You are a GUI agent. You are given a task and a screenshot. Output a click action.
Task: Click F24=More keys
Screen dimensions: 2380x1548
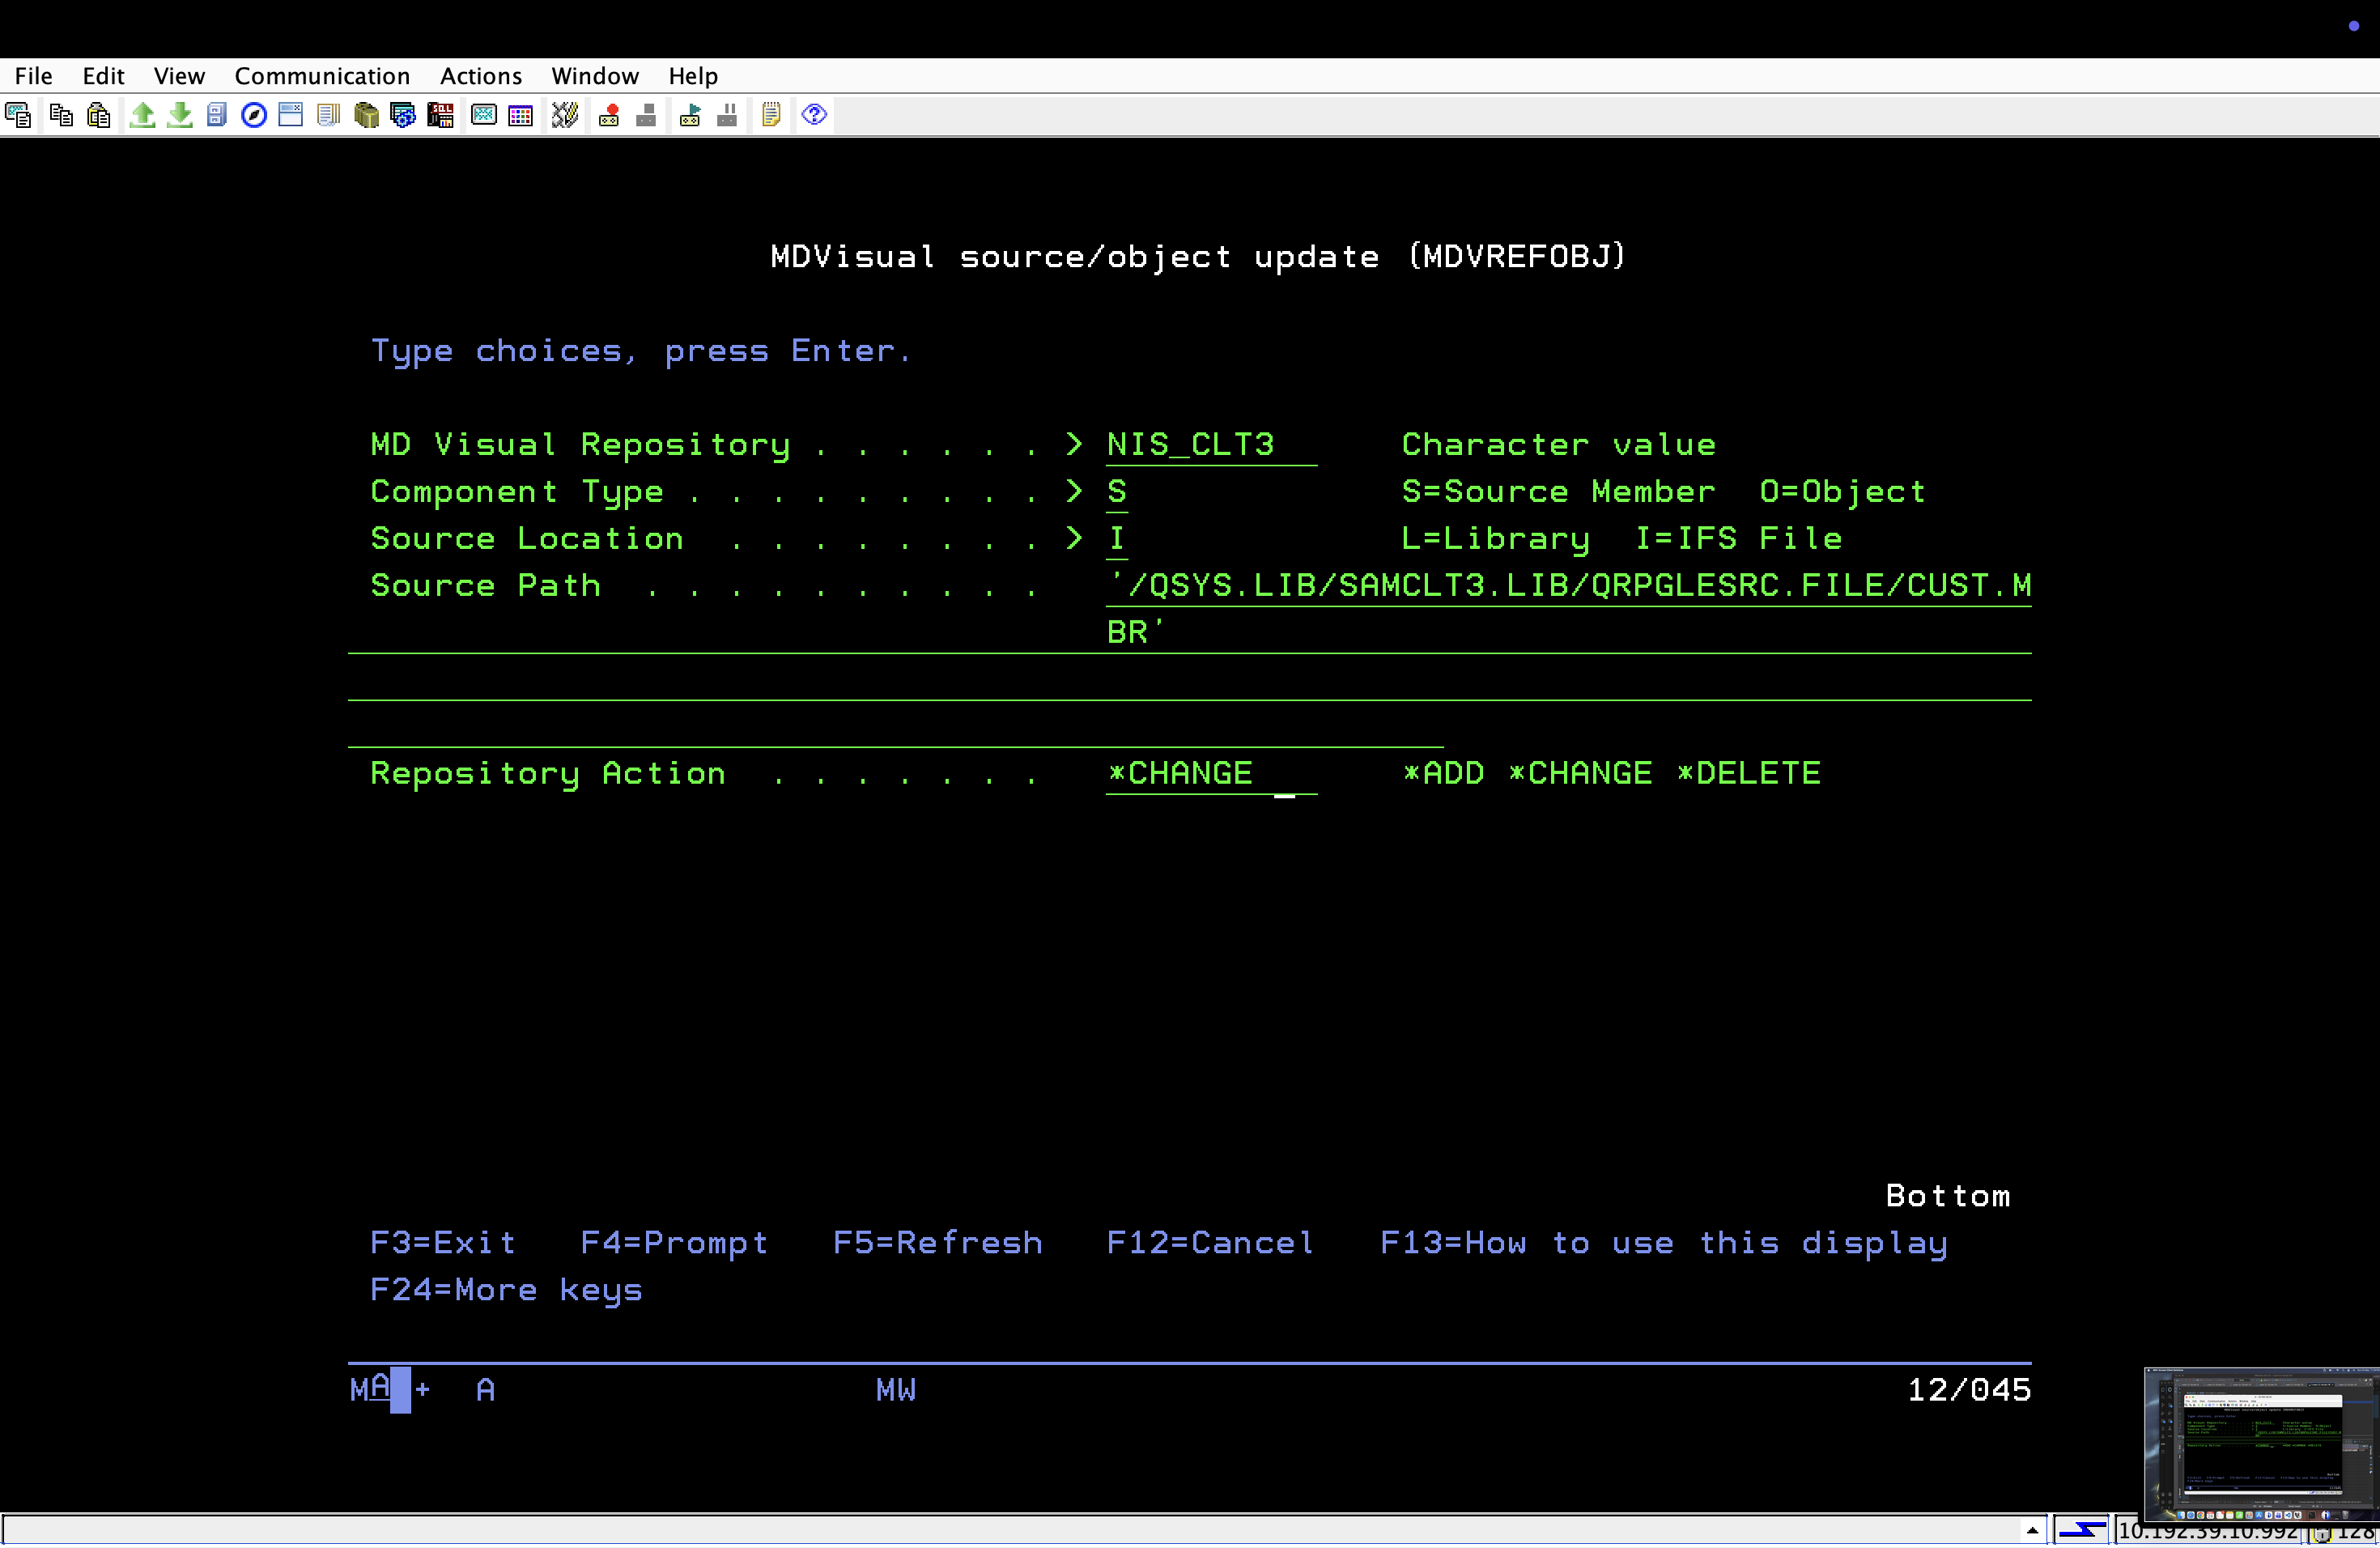point(506,1291)
